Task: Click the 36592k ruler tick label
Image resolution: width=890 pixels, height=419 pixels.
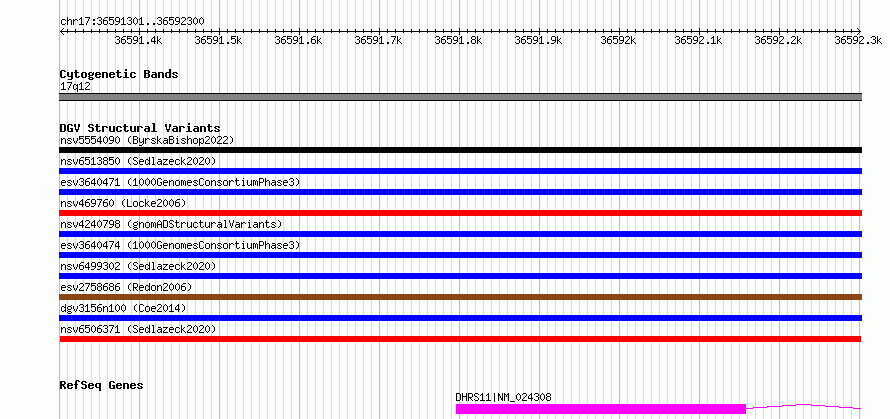Action: pyautogui.click(x=618, y=40)
